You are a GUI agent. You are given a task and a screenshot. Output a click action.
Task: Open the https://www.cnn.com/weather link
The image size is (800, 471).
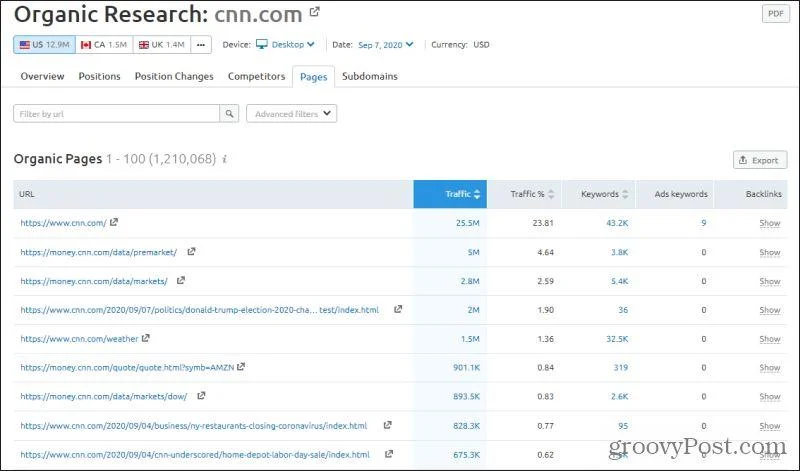79,339
